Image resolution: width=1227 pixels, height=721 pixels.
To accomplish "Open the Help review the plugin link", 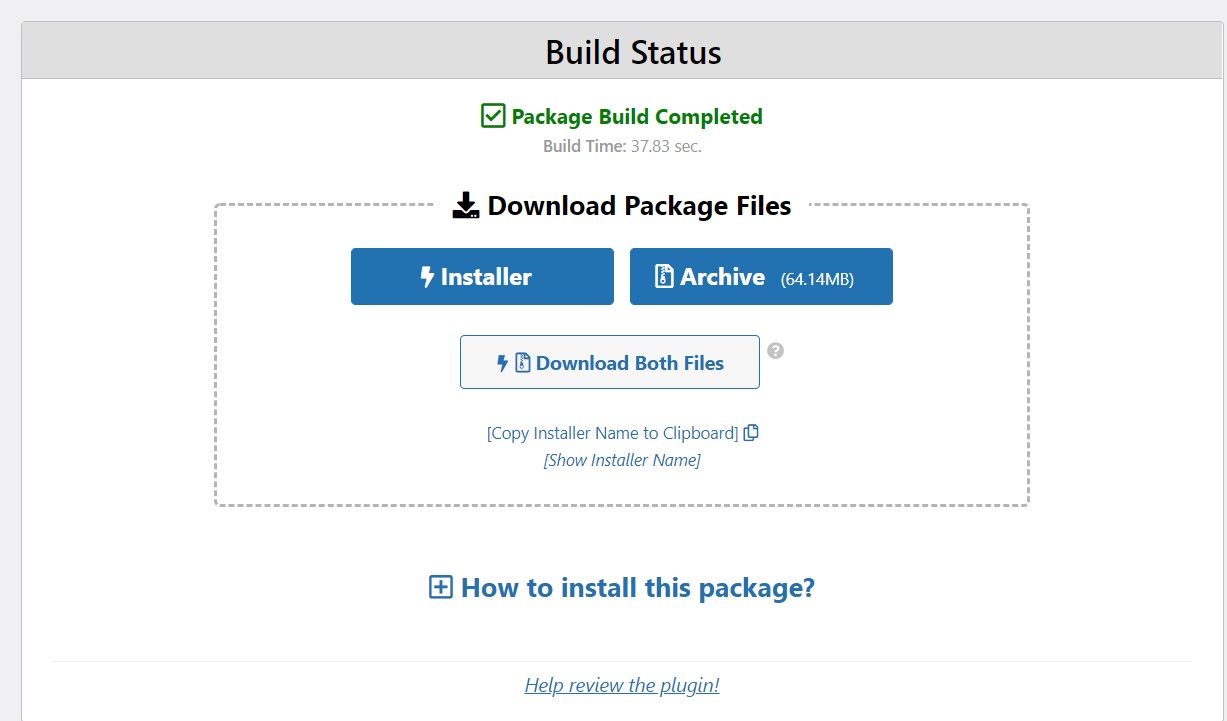I will point(621,685).
